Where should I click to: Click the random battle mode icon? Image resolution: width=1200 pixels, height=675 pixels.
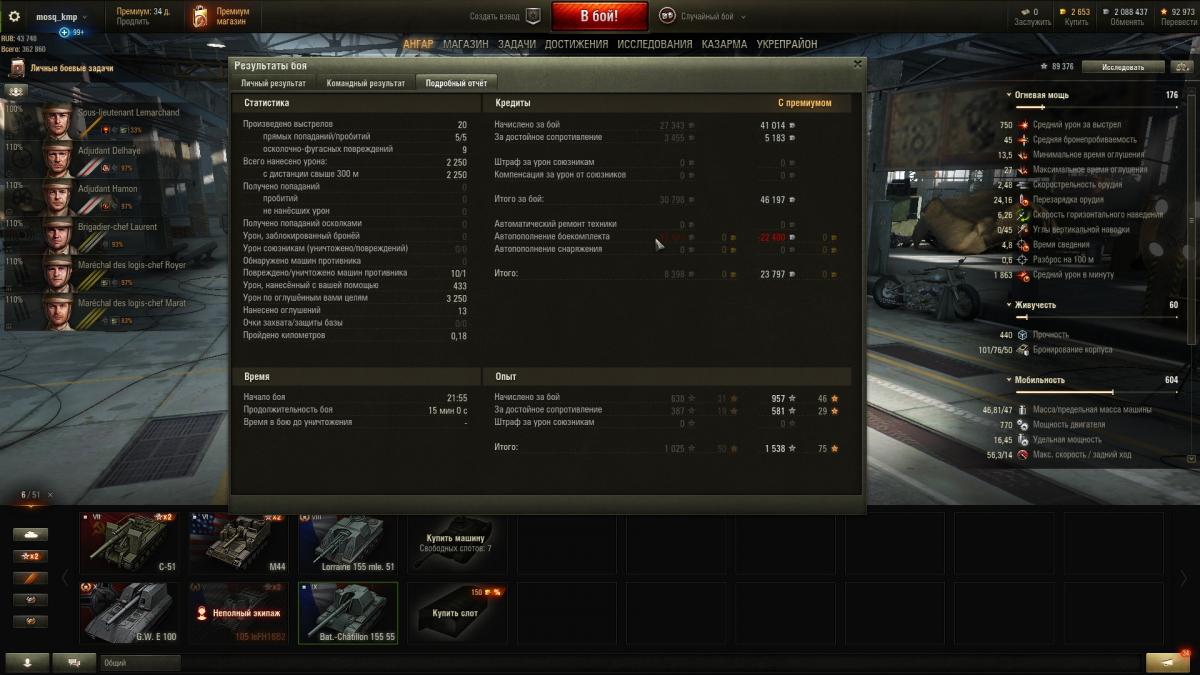tap(667, 16)
